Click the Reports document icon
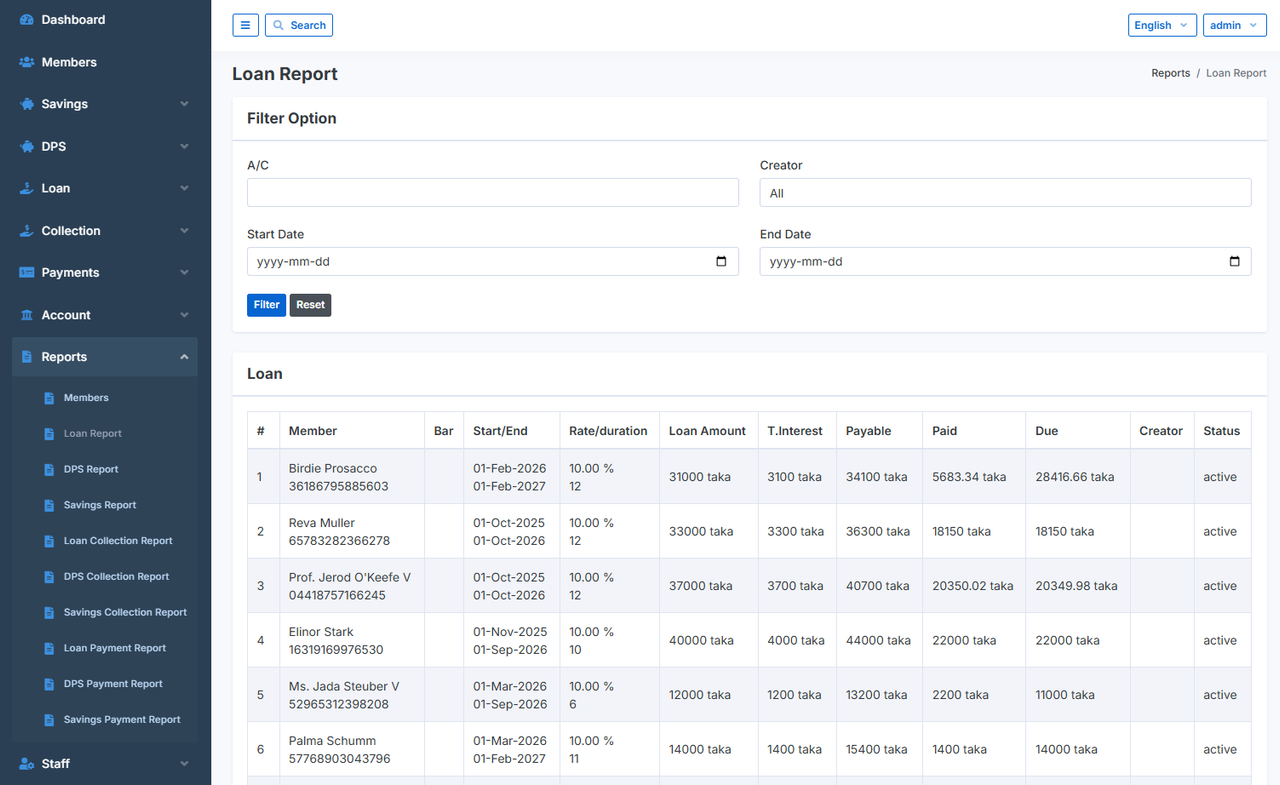This screenshot has width=1280, height=785. tap(27, 357)
